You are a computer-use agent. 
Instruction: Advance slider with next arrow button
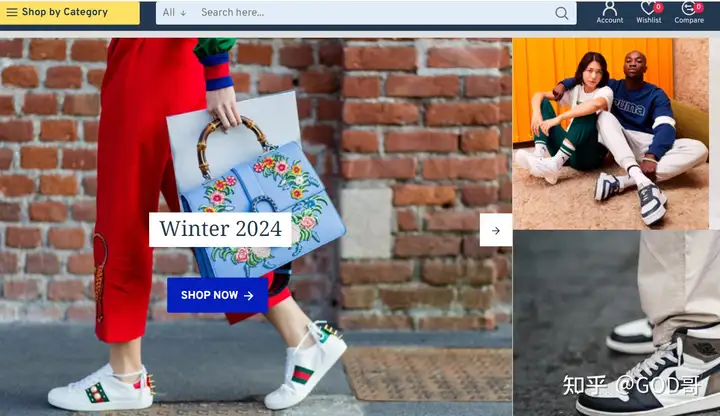[496, 230]
